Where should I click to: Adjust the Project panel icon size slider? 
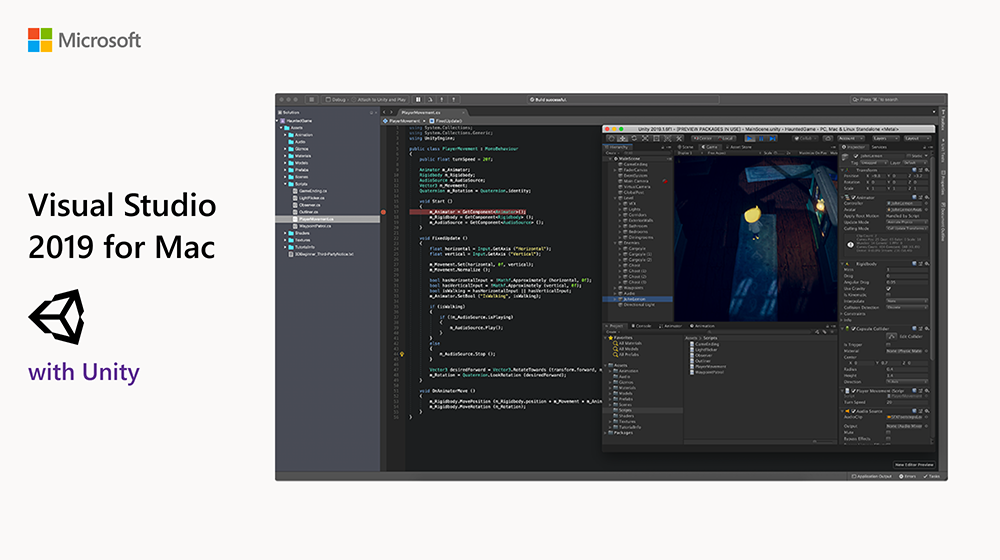click(x=814, y=441)
